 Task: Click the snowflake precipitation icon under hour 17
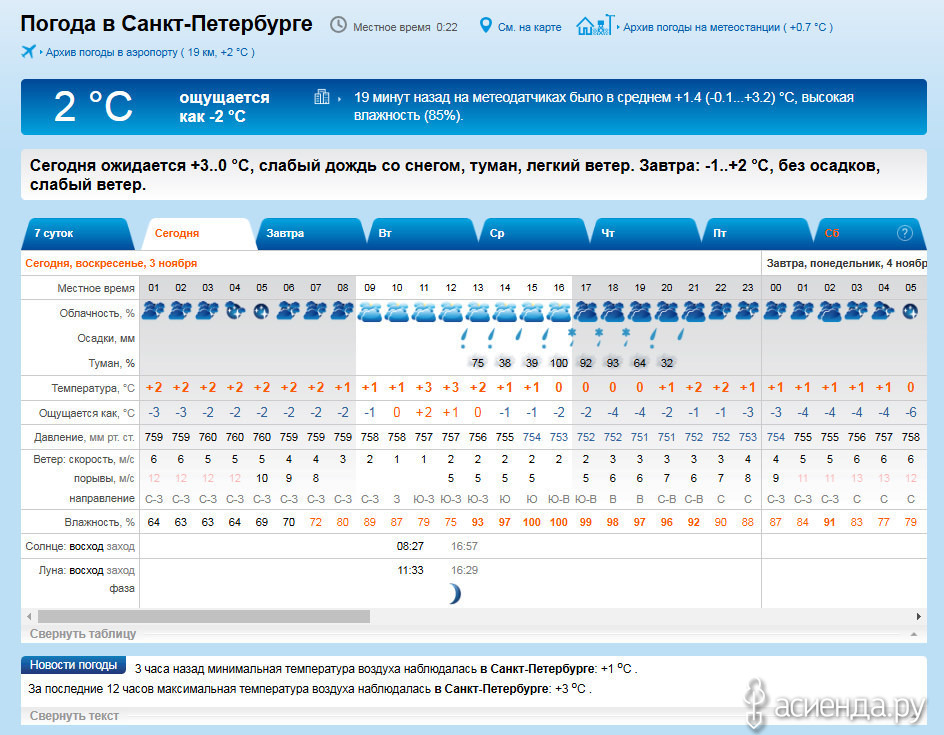tap(573, 337)
